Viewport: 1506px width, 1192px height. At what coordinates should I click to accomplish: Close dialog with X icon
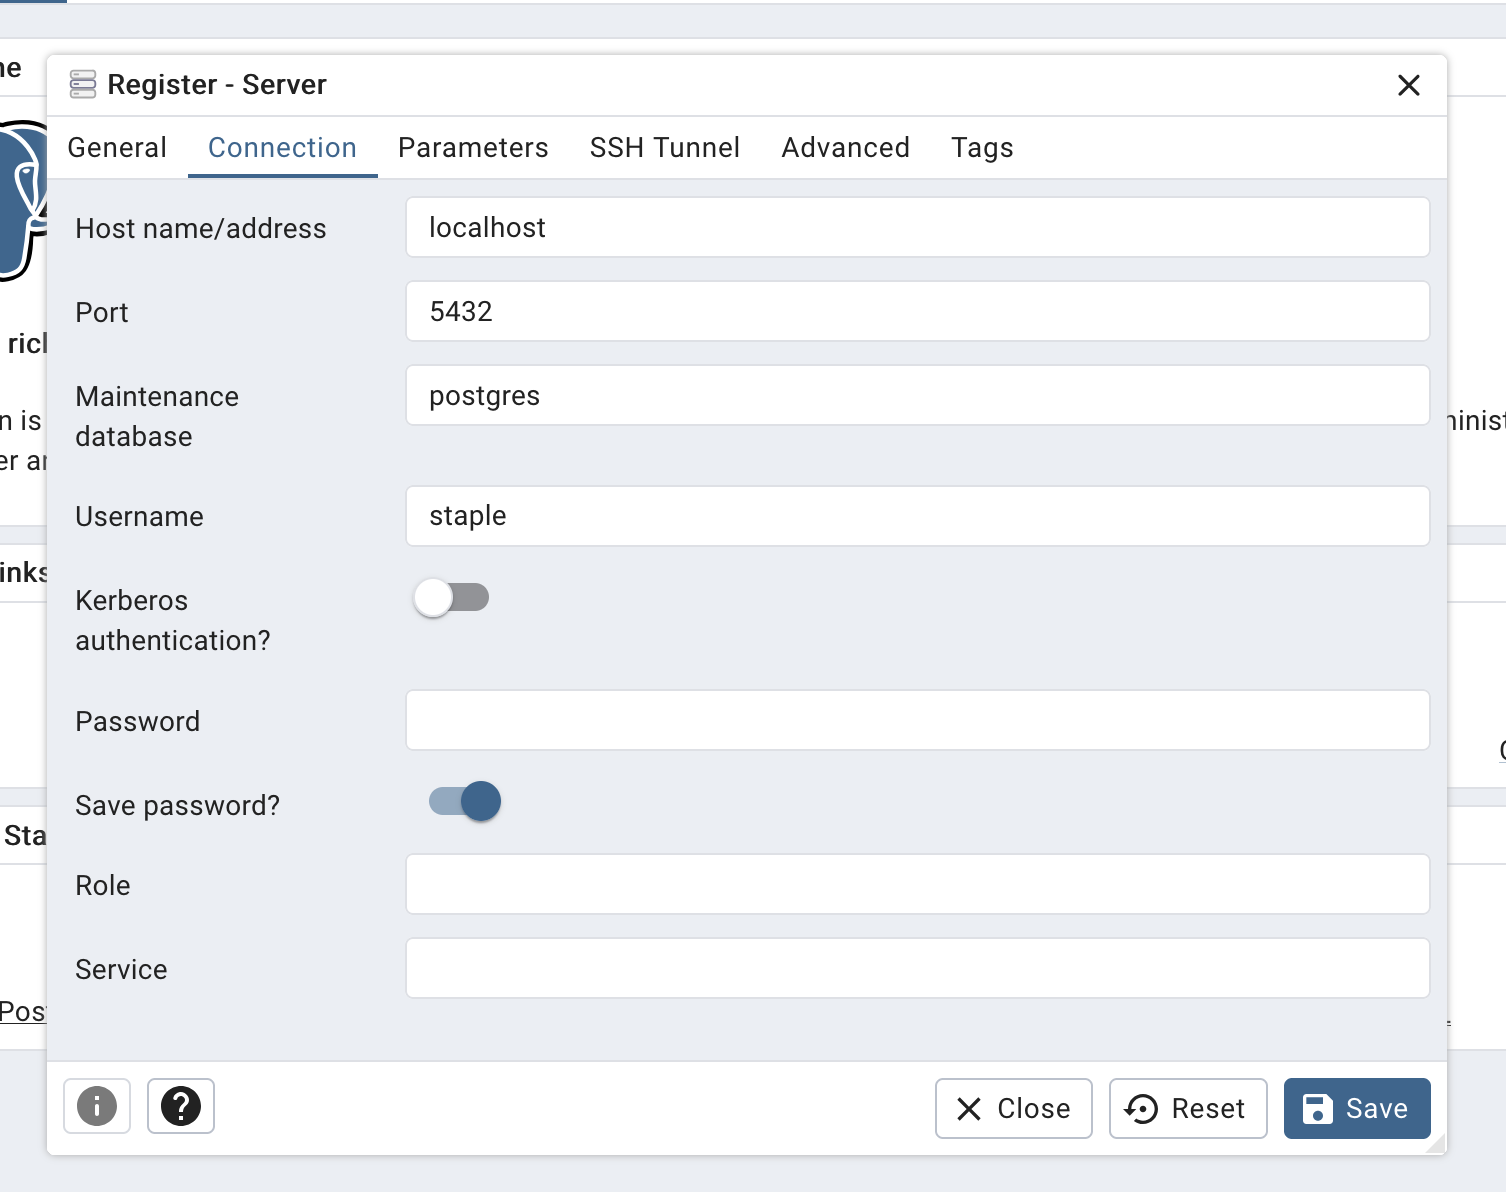(1408, 86)
